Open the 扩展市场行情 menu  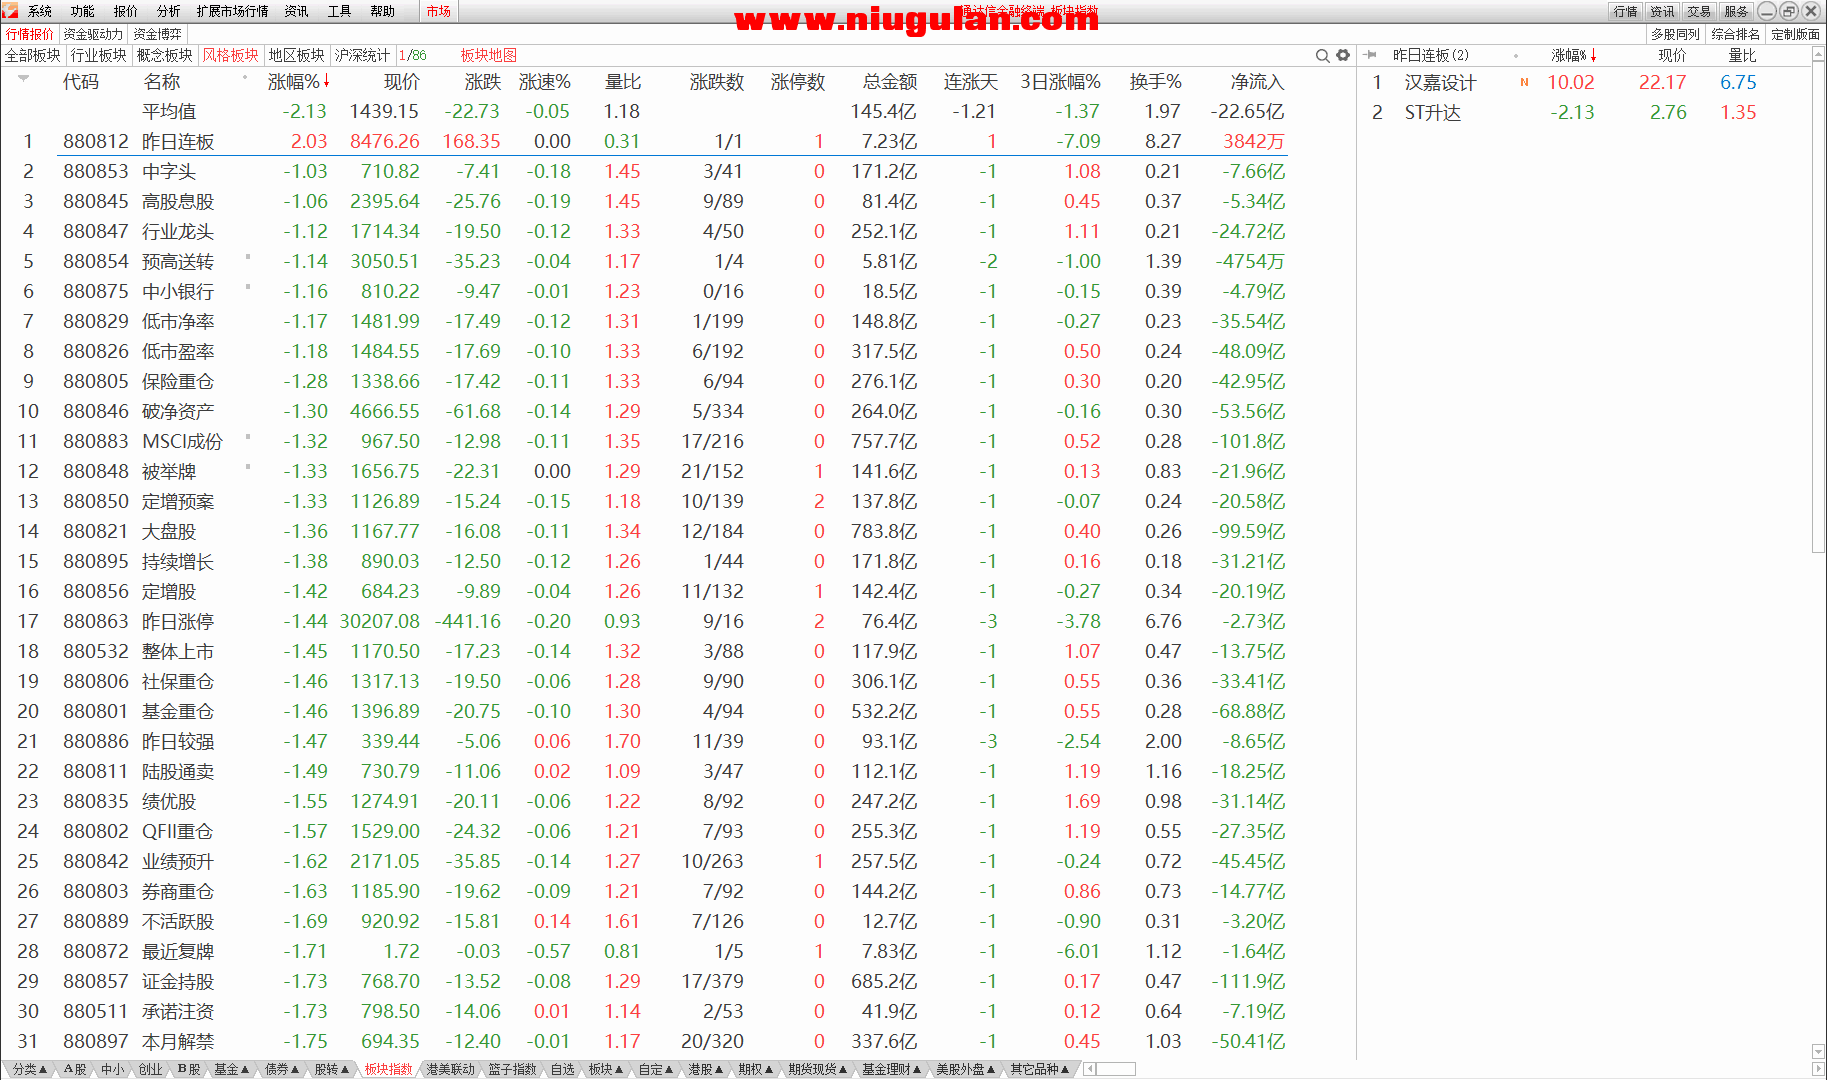click(233, 11)
